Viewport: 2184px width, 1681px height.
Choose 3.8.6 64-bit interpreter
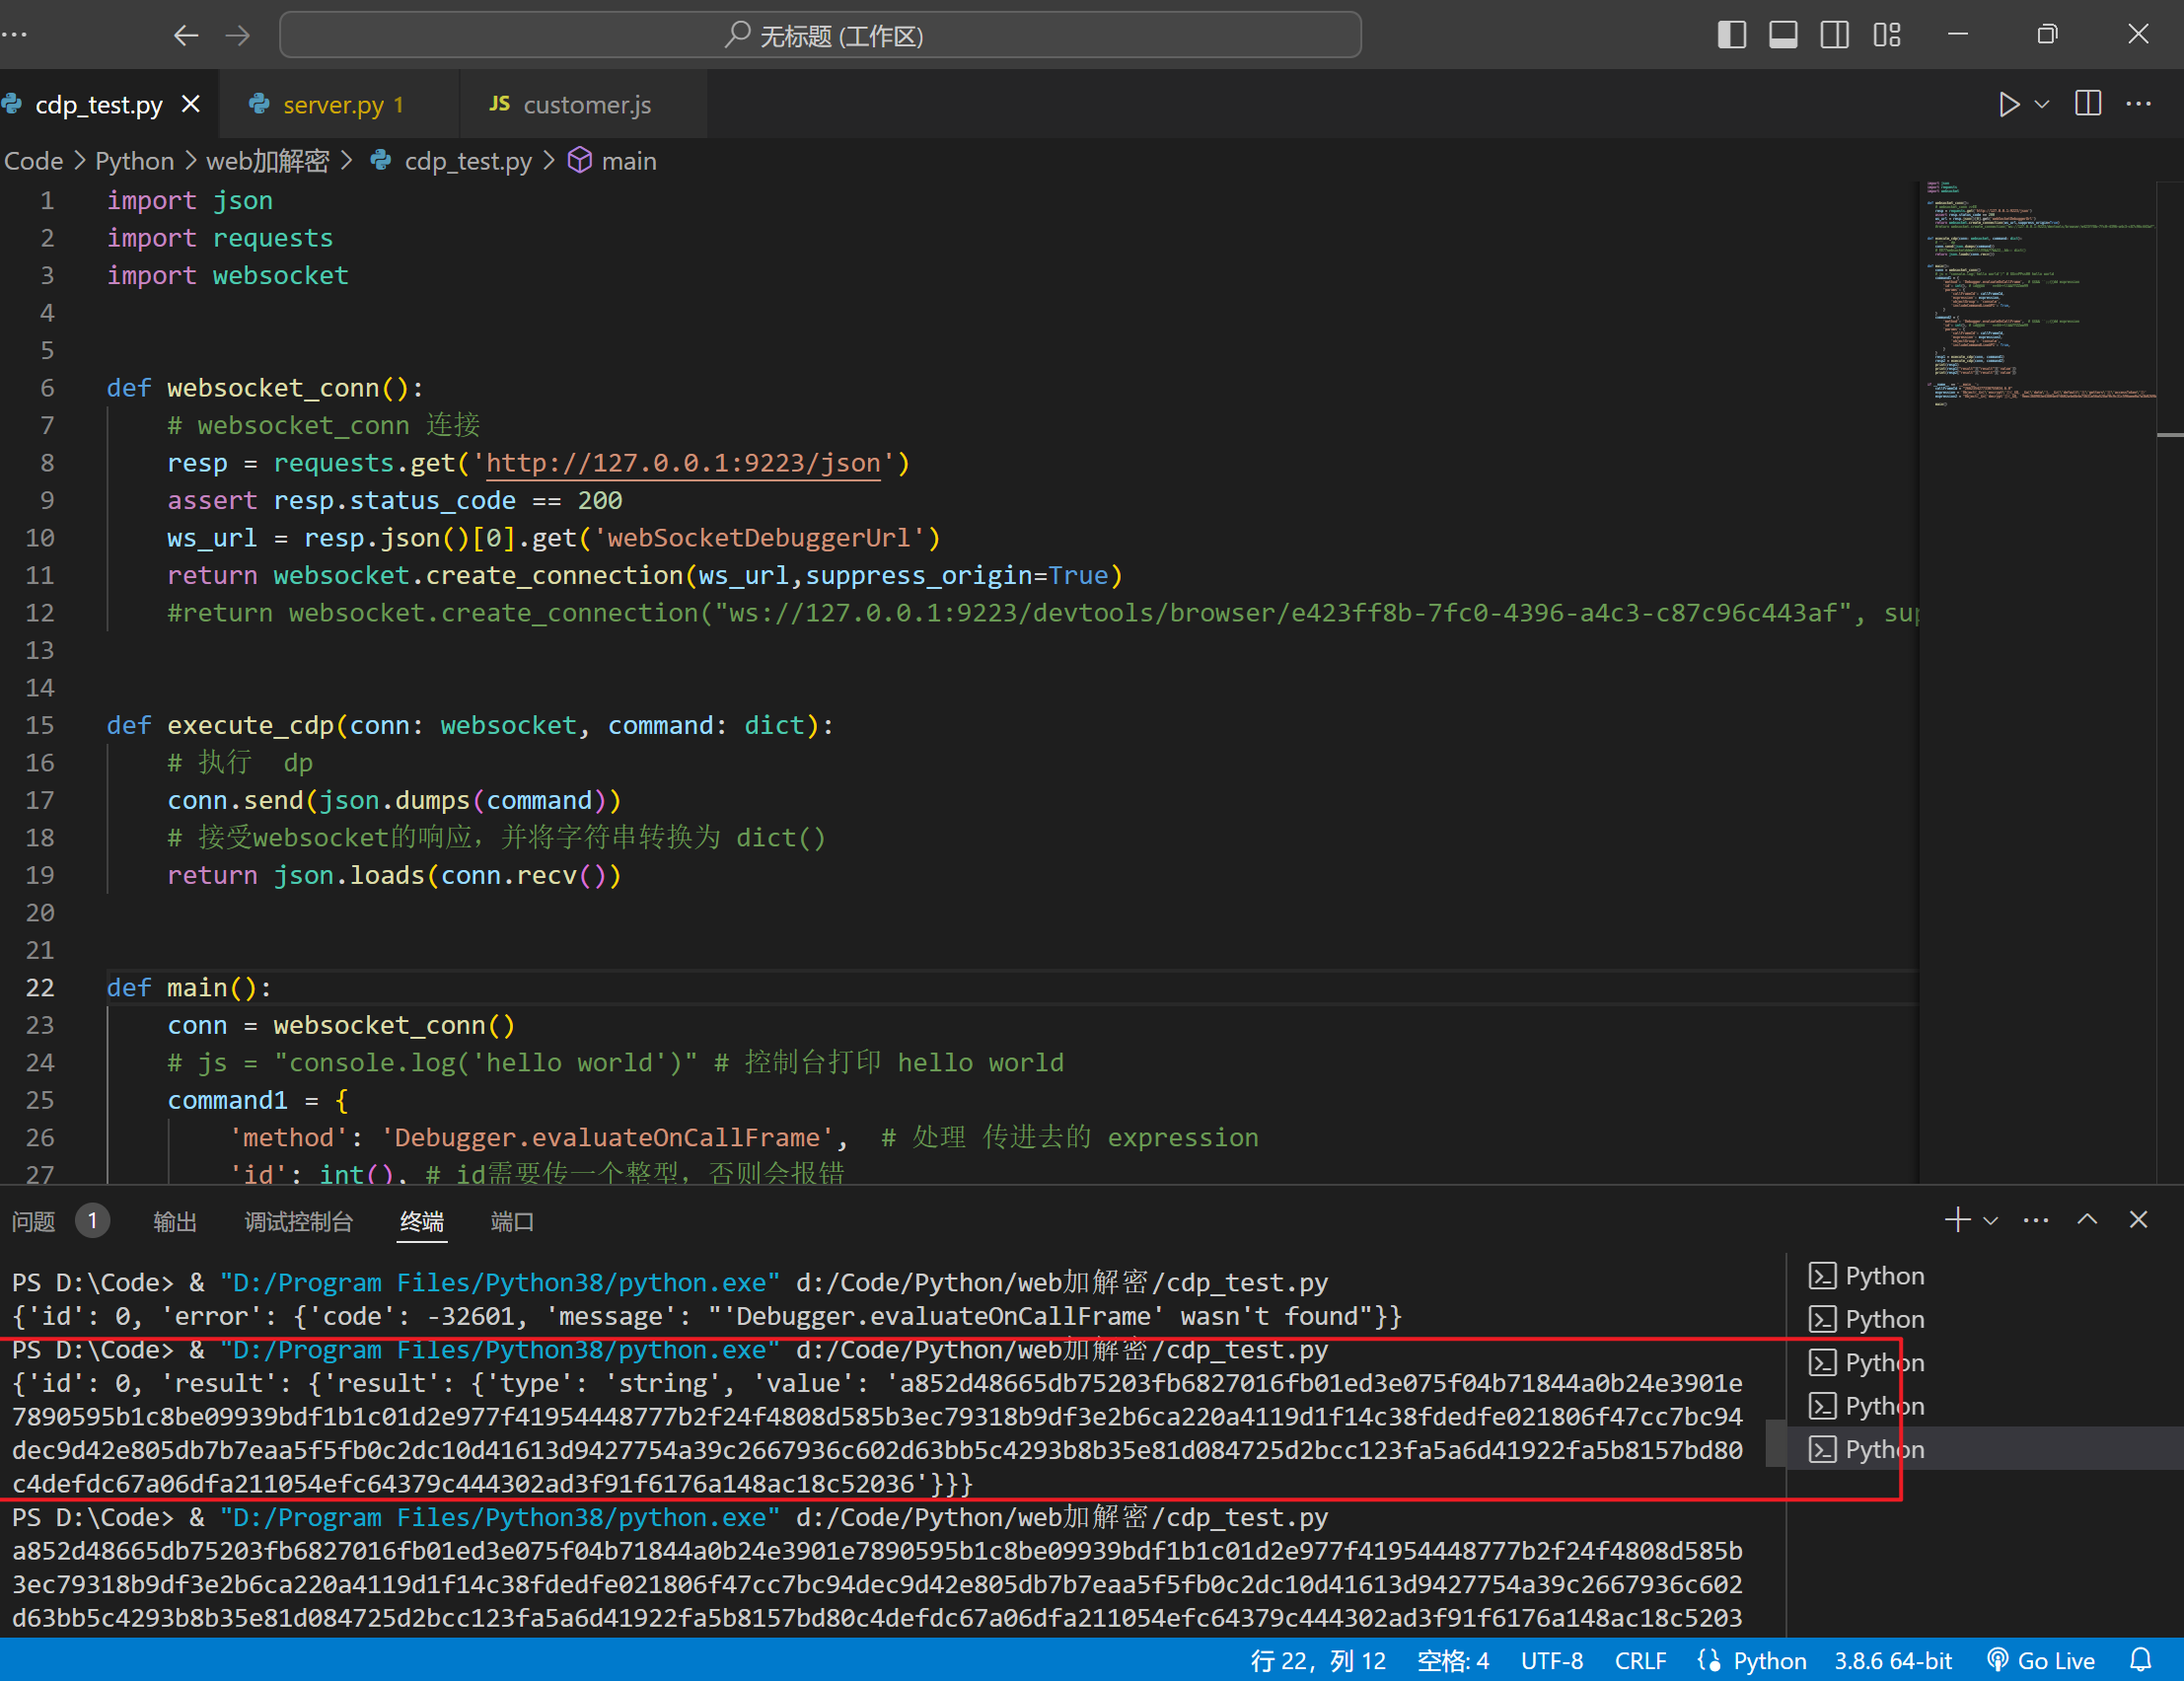(x=1892, y=1661)
